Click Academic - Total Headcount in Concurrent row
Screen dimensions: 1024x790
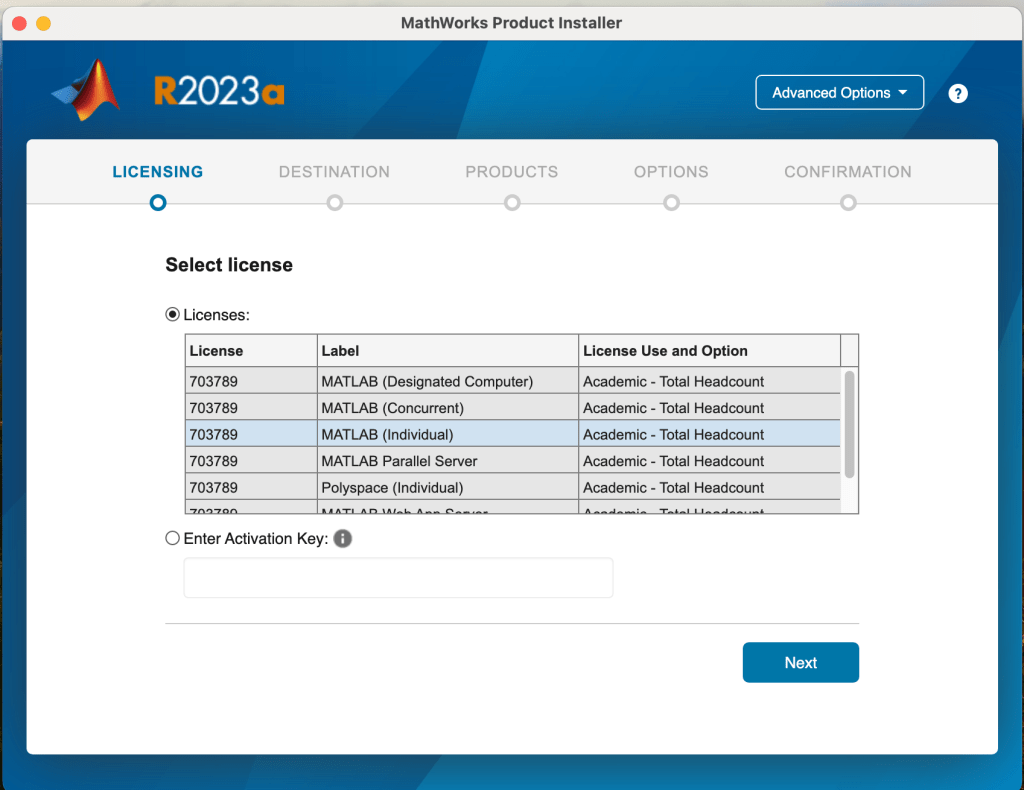[673, 408]
